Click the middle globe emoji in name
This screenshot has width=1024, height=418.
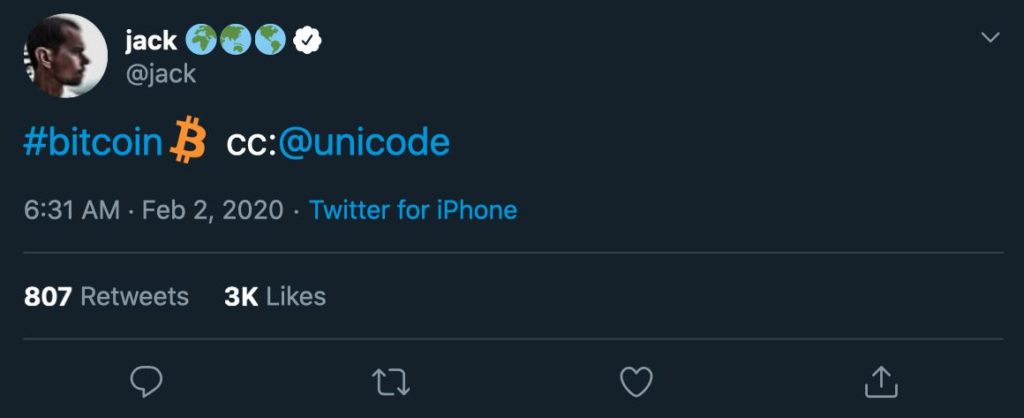(237, 40)
